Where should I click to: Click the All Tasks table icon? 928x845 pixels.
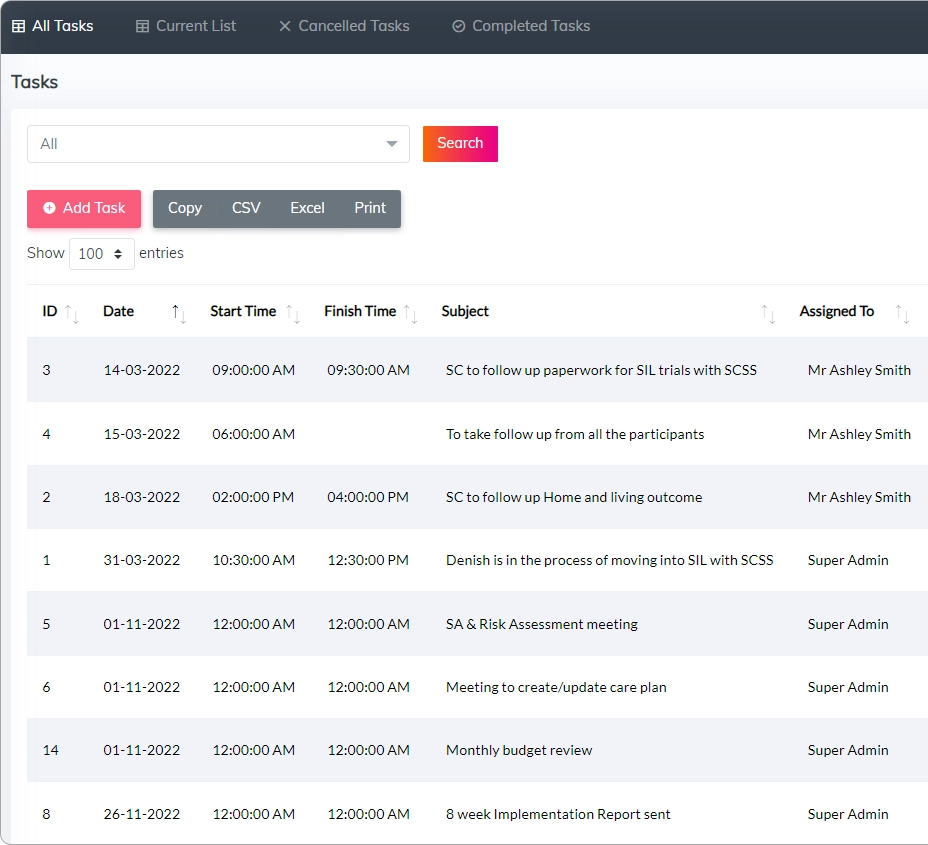point(19,26)
